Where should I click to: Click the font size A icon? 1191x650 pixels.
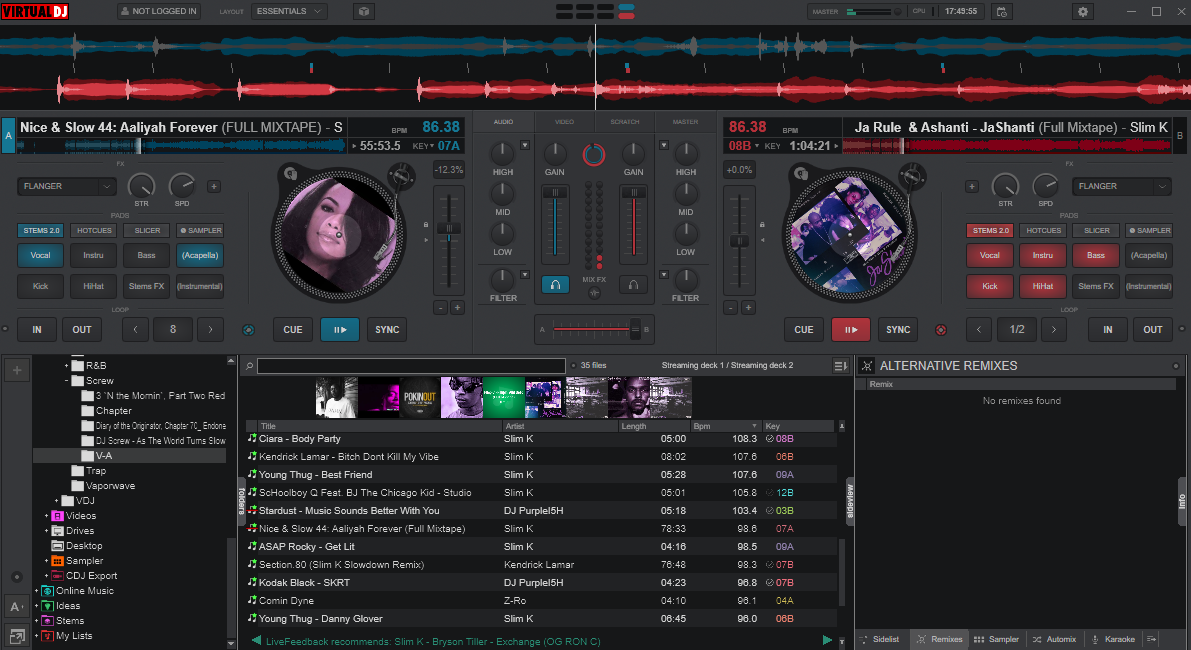(17, 606)
